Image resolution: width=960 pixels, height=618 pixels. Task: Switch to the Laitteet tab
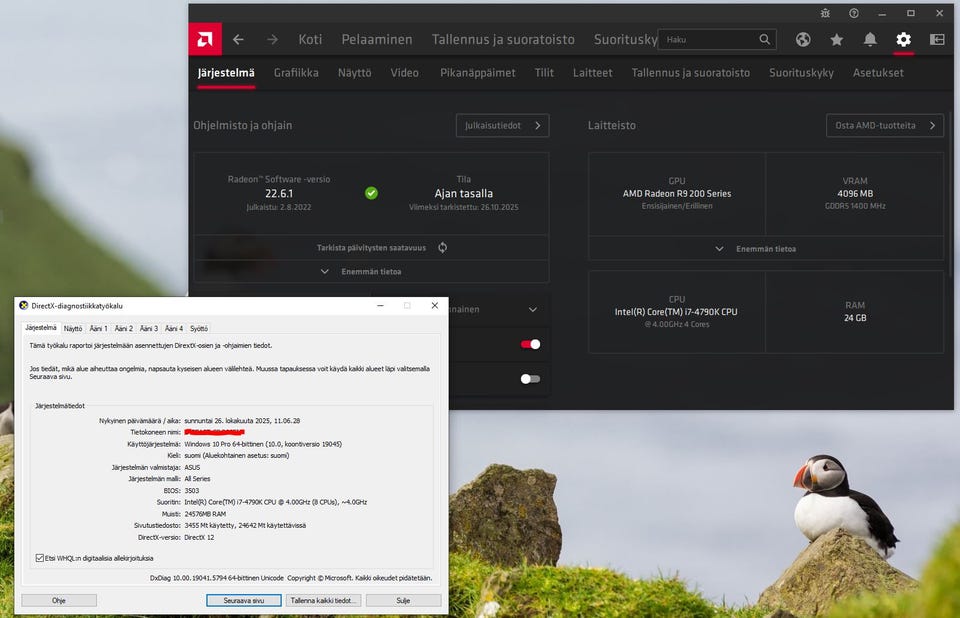[x=592, y=73]
